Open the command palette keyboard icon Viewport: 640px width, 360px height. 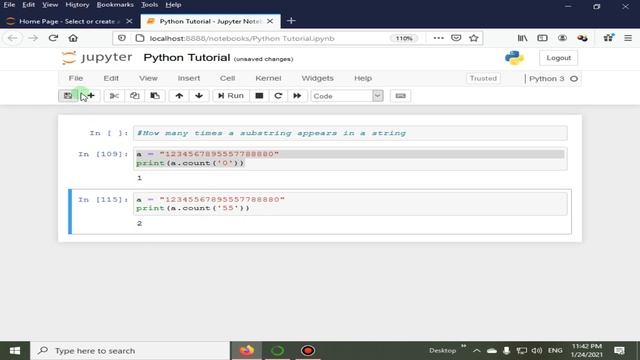[400, 96]
